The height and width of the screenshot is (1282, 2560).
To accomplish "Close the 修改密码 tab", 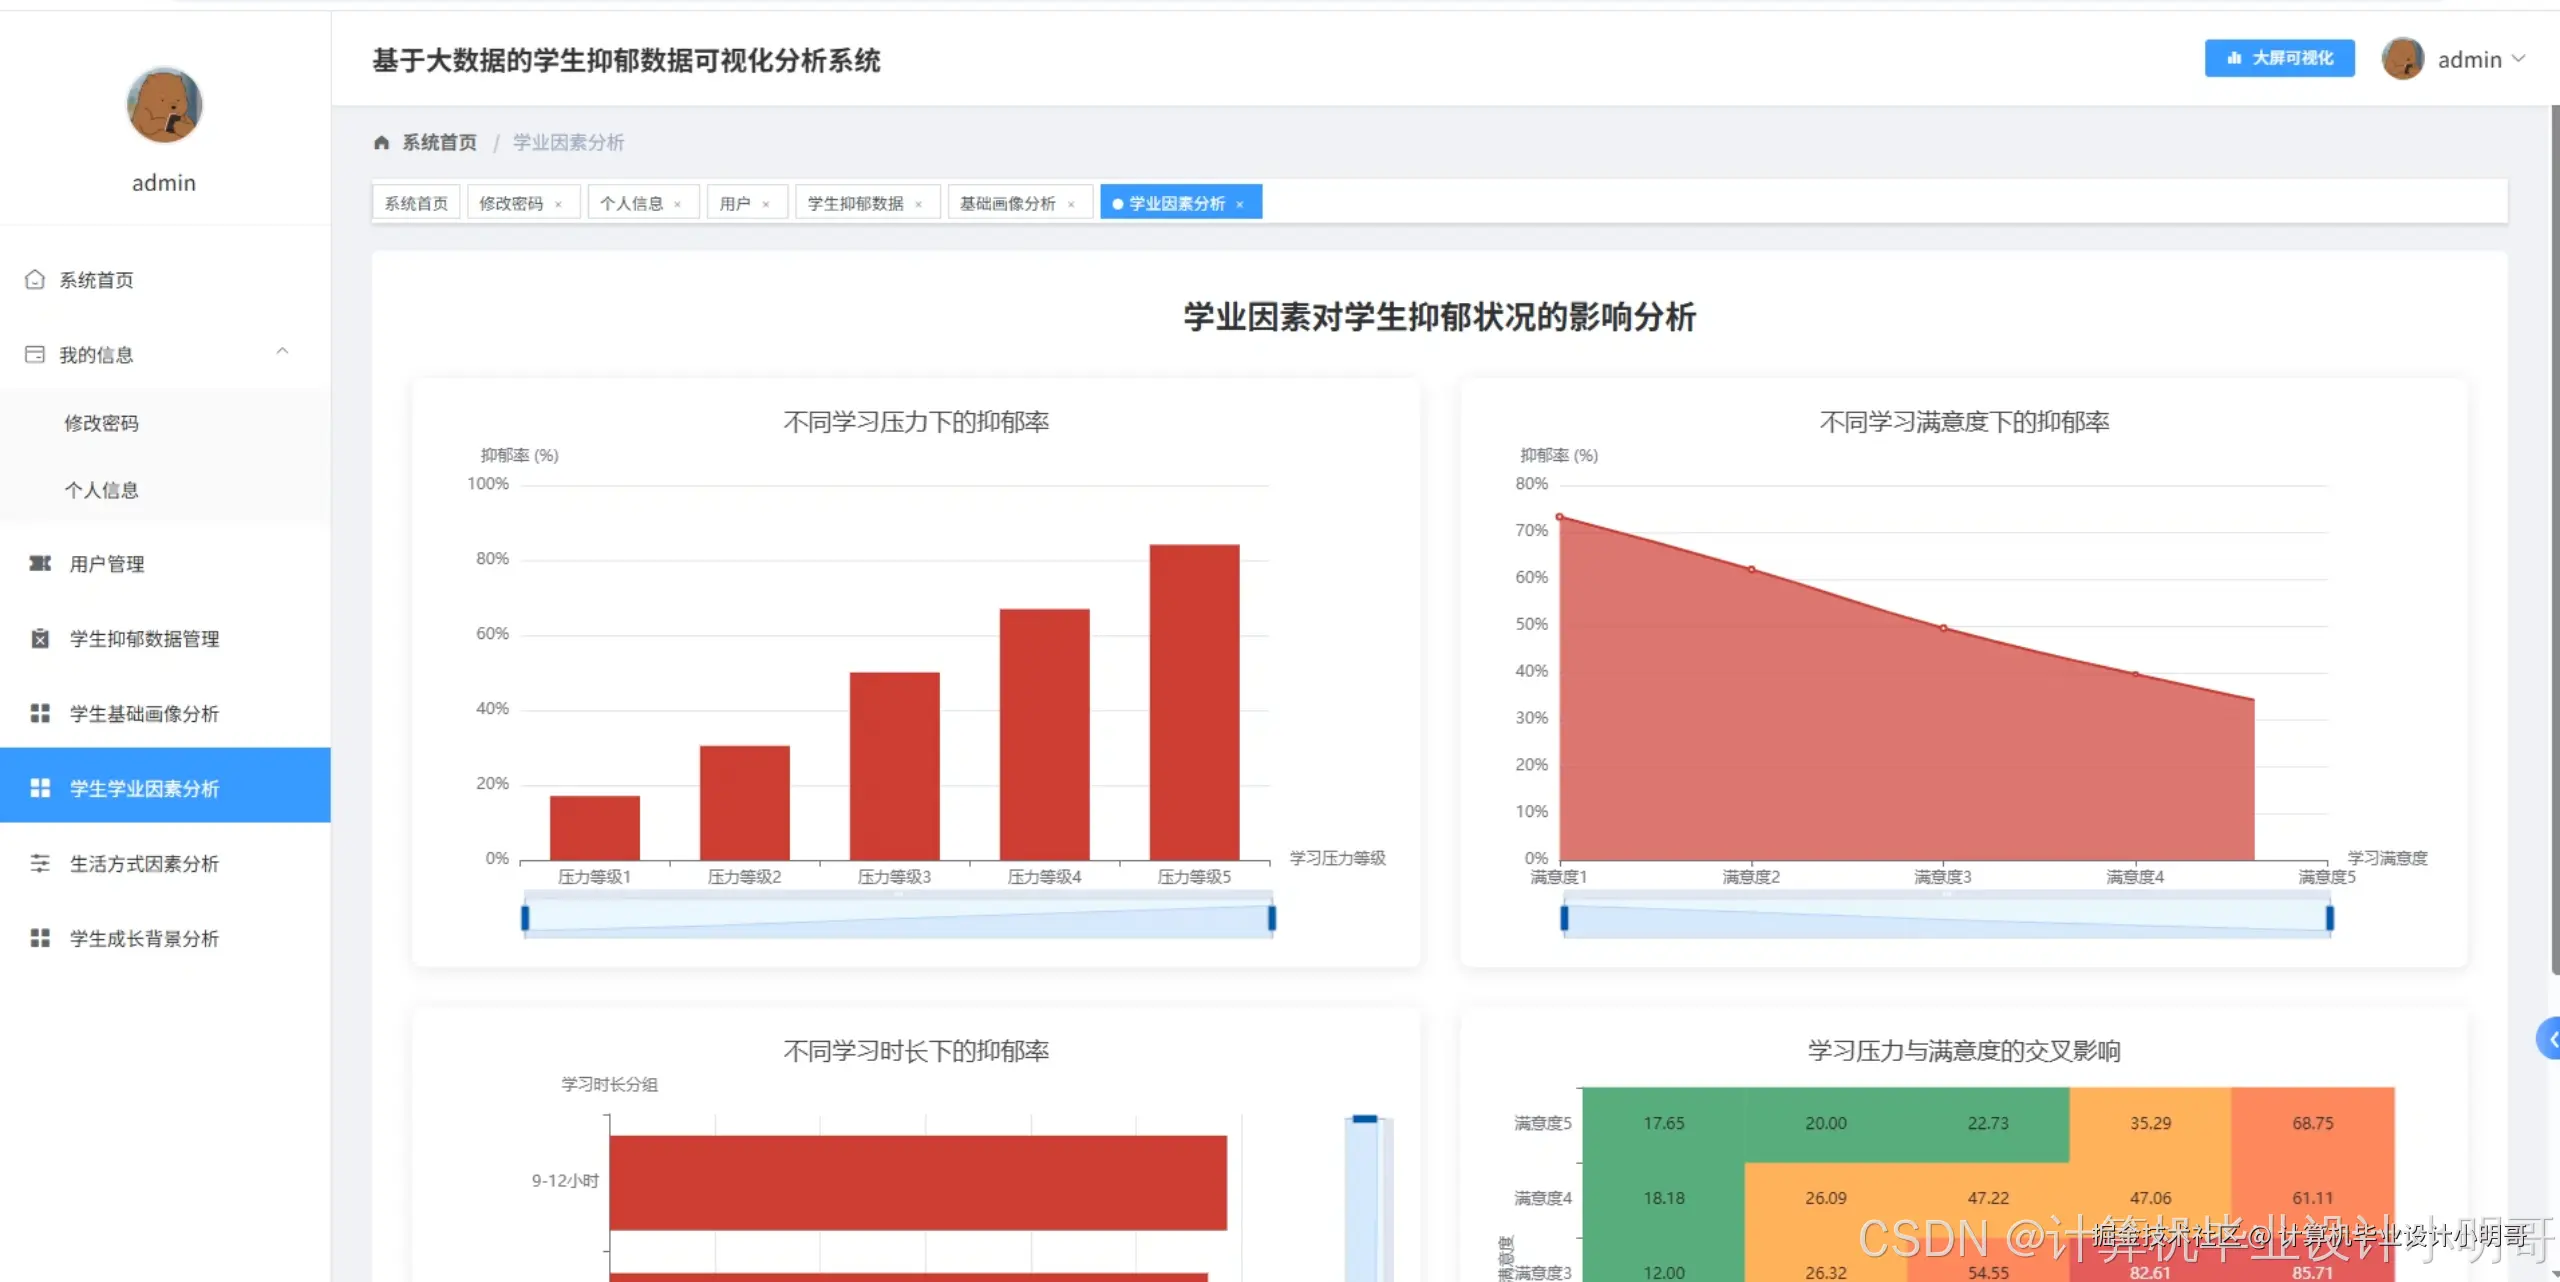I will (x=559, y=205).
